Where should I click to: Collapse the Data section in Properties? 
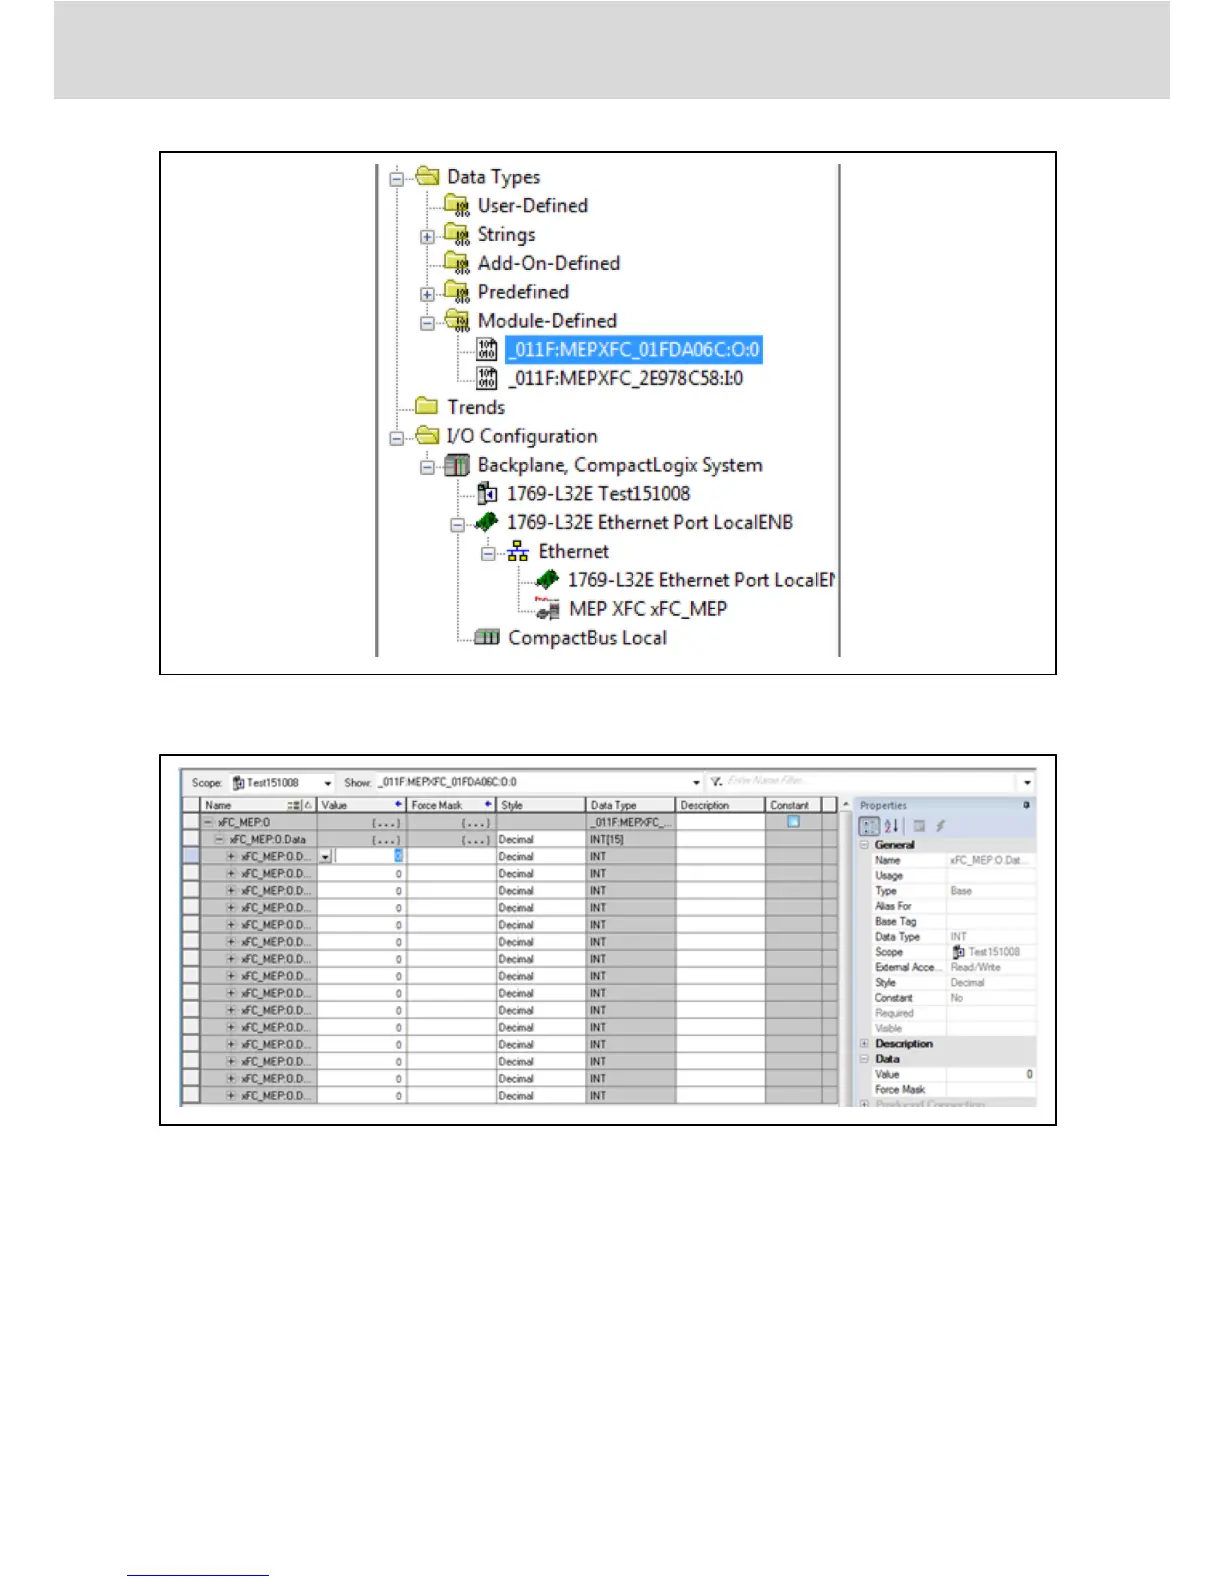click(x=865, y=1059)
